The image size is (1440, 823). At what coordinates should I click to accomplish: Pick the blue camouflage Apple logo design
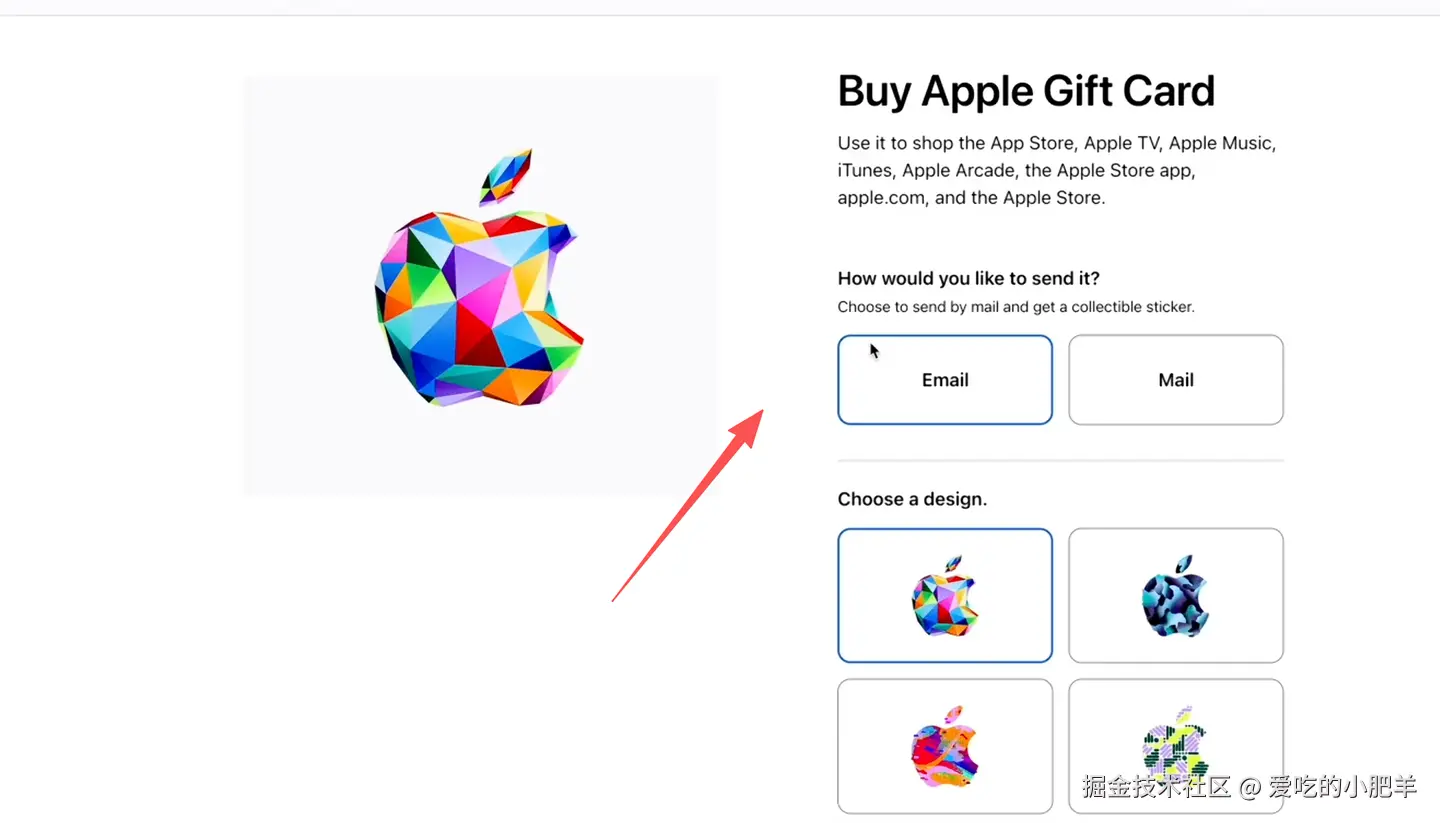coord(1176,595)
